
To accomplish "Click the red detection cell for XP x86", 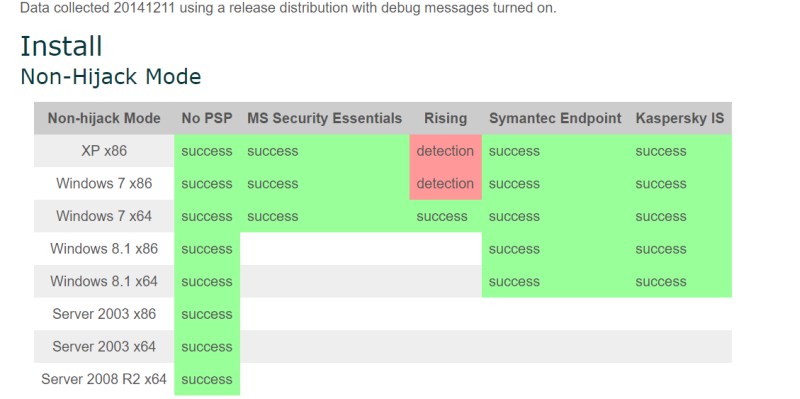I will tap(445, 151).
